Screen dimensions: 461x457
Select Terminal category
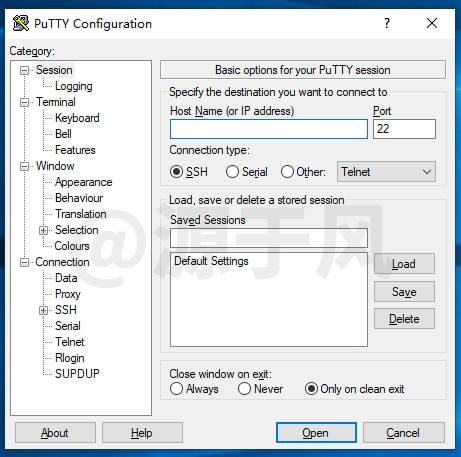(56, 102)
